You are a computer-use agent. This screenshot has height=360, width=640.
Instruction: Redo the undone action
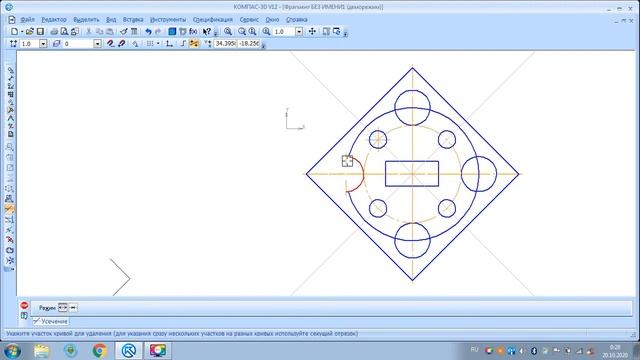click(158, 31)
